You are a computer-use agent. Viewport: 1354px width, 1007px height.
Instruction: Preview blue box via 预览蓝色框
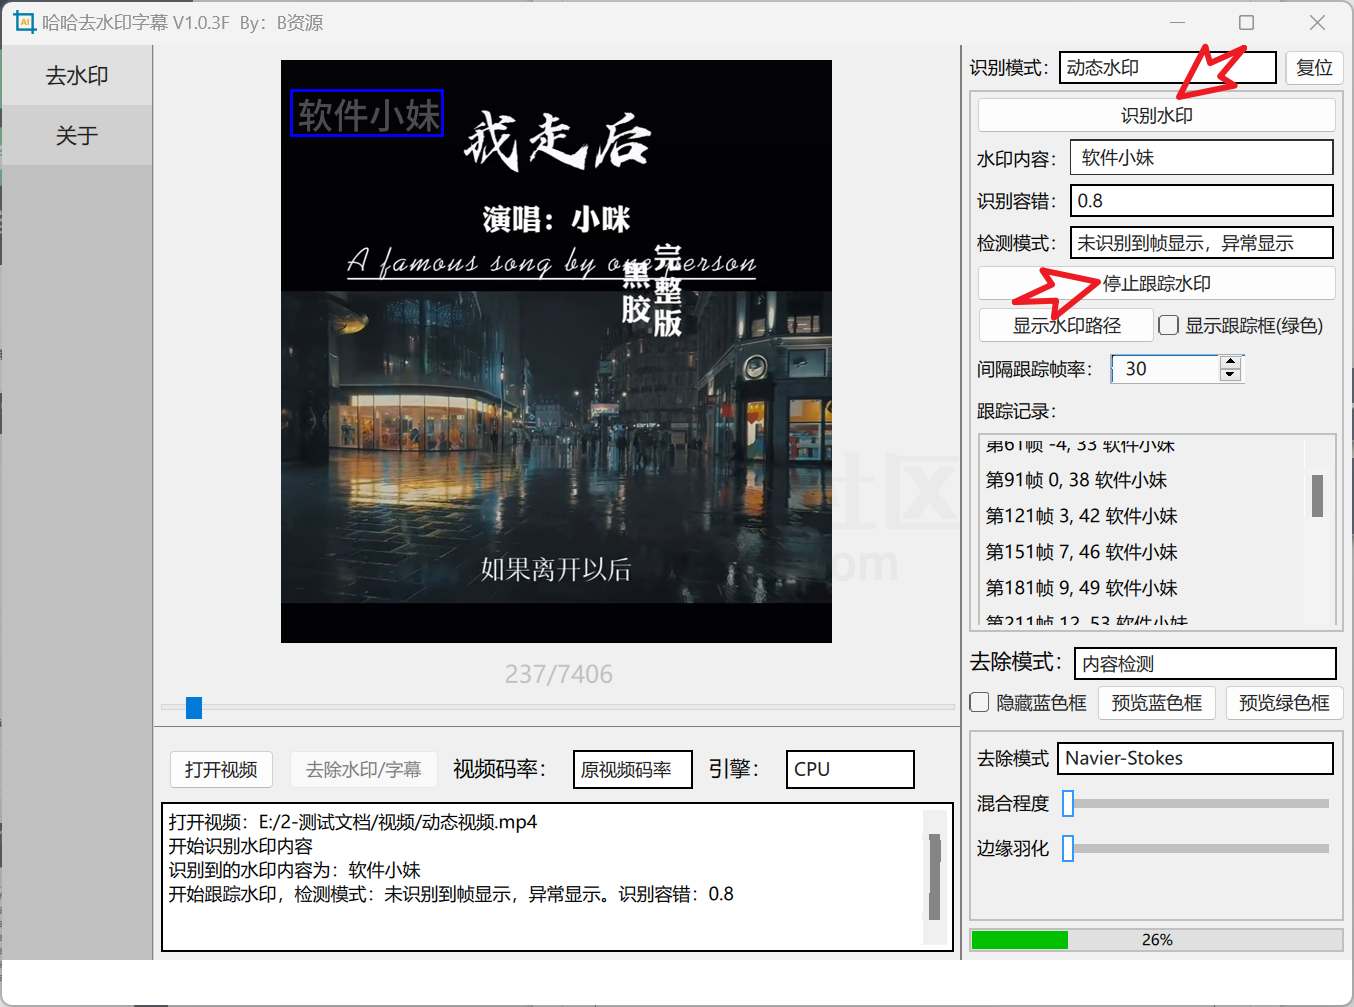pyautogui.click(x=1156, y=702)
